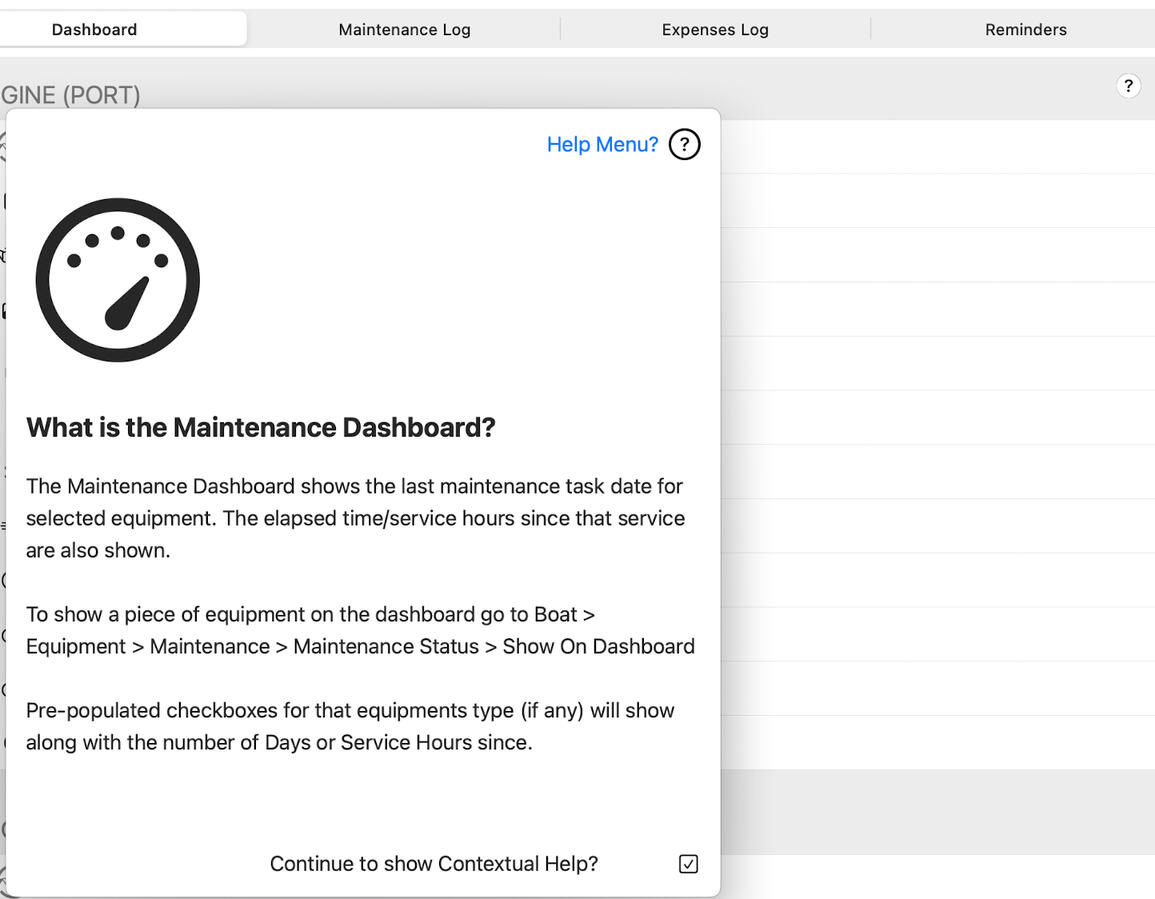Uncheck the Continue to show Contextual Help checkbox
This screenshot has height=899, width=1155.
click(x=688, y=864)
